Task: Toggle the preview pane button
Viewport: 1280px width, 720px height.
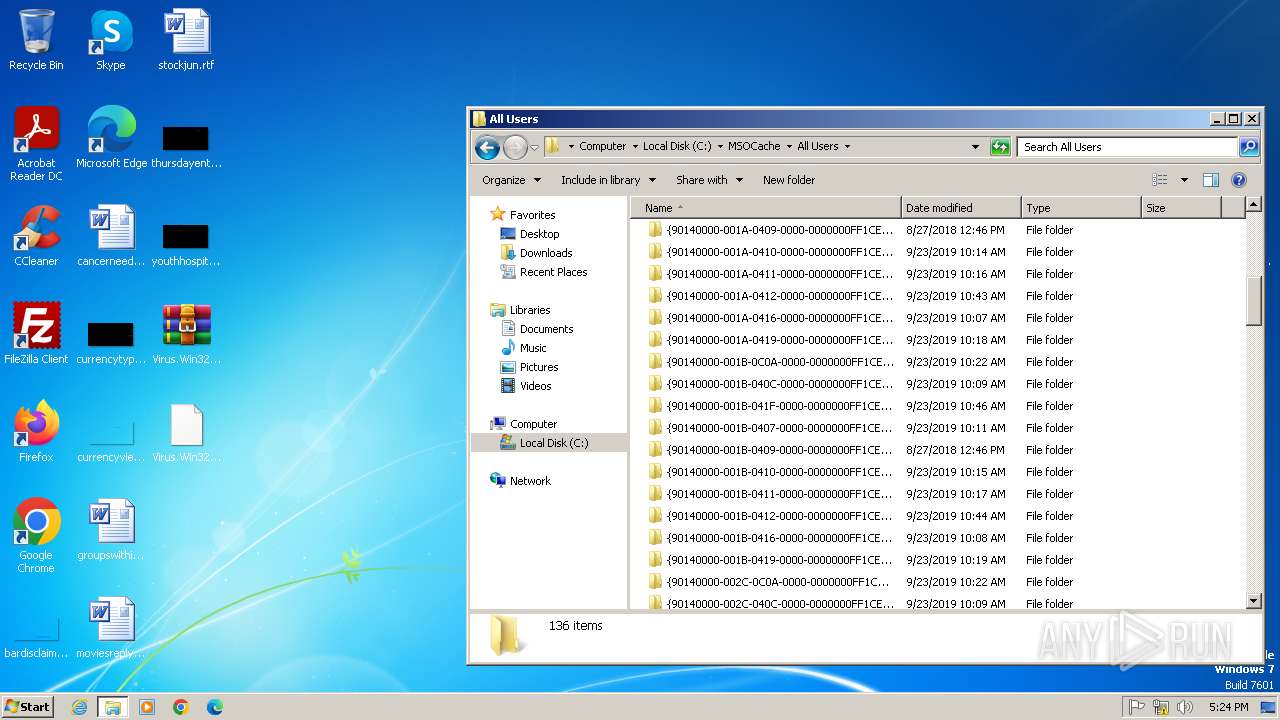Action: tap(1211, 180)
